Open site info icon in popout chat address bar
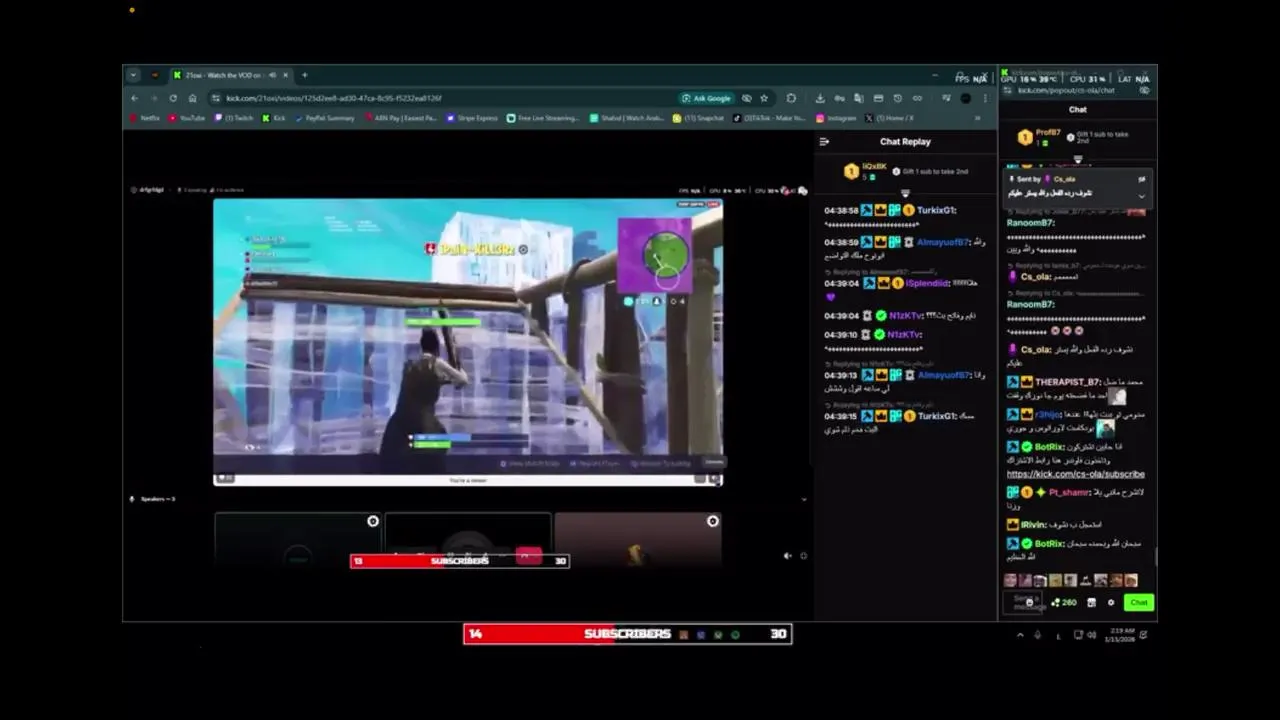Screen dimensions: 1280x720 (x=1008, y=91)
